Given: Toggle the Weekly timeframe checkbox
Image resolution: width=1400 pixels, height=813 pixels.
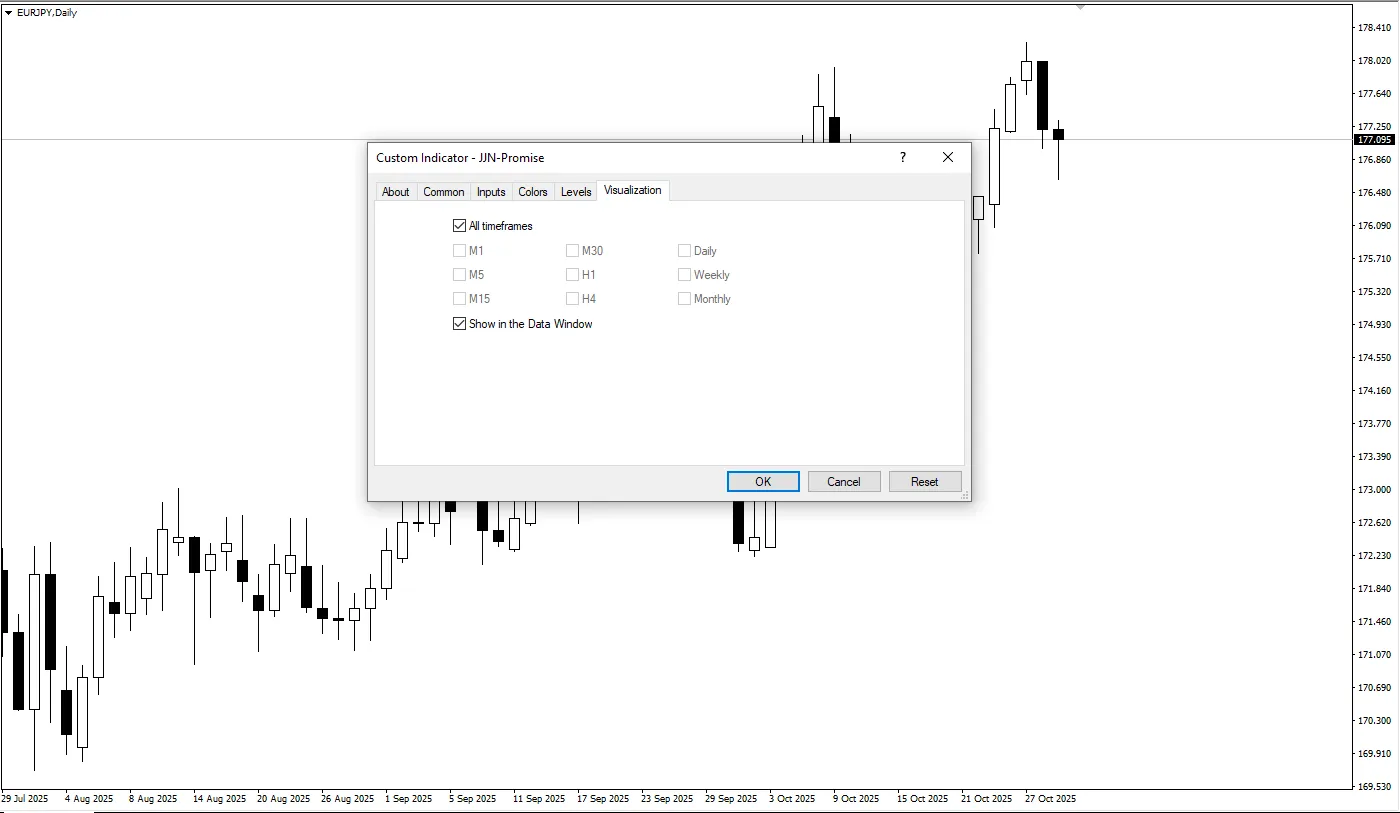Looking at the screenshot, I should (x=685, y=274).
